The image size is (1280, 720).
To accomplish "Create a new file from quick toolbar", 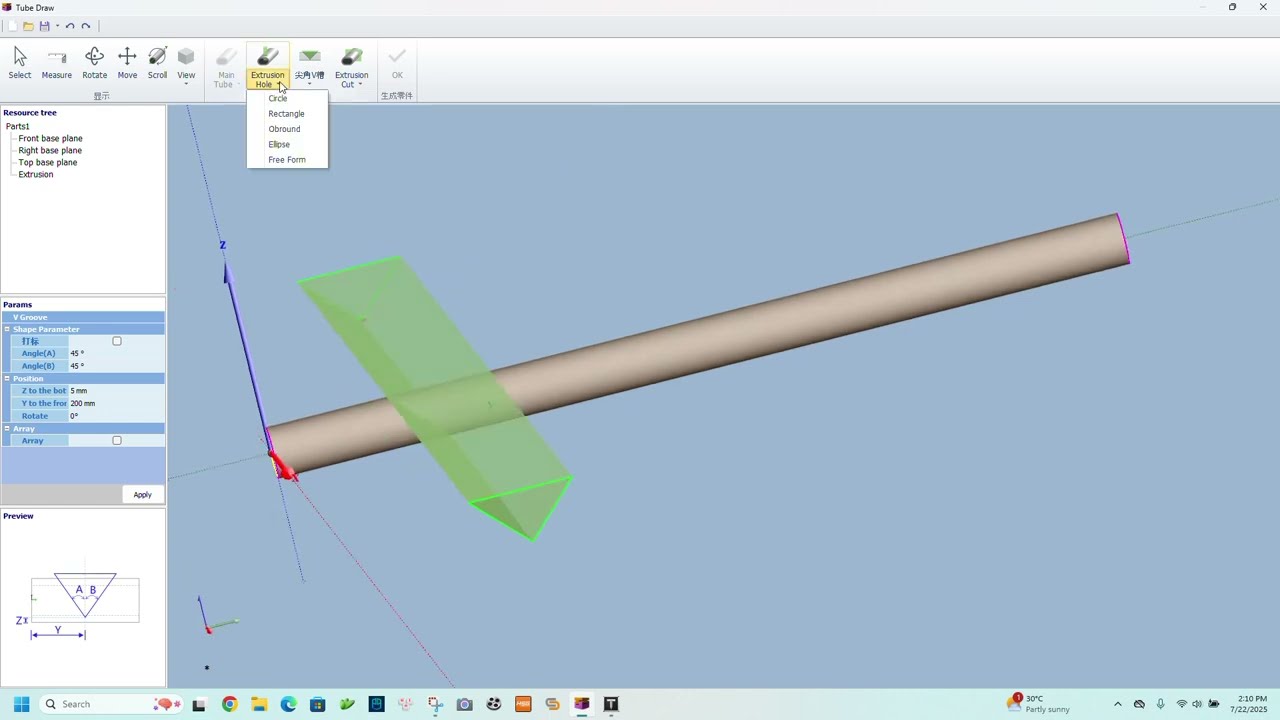I will [11, 26].
